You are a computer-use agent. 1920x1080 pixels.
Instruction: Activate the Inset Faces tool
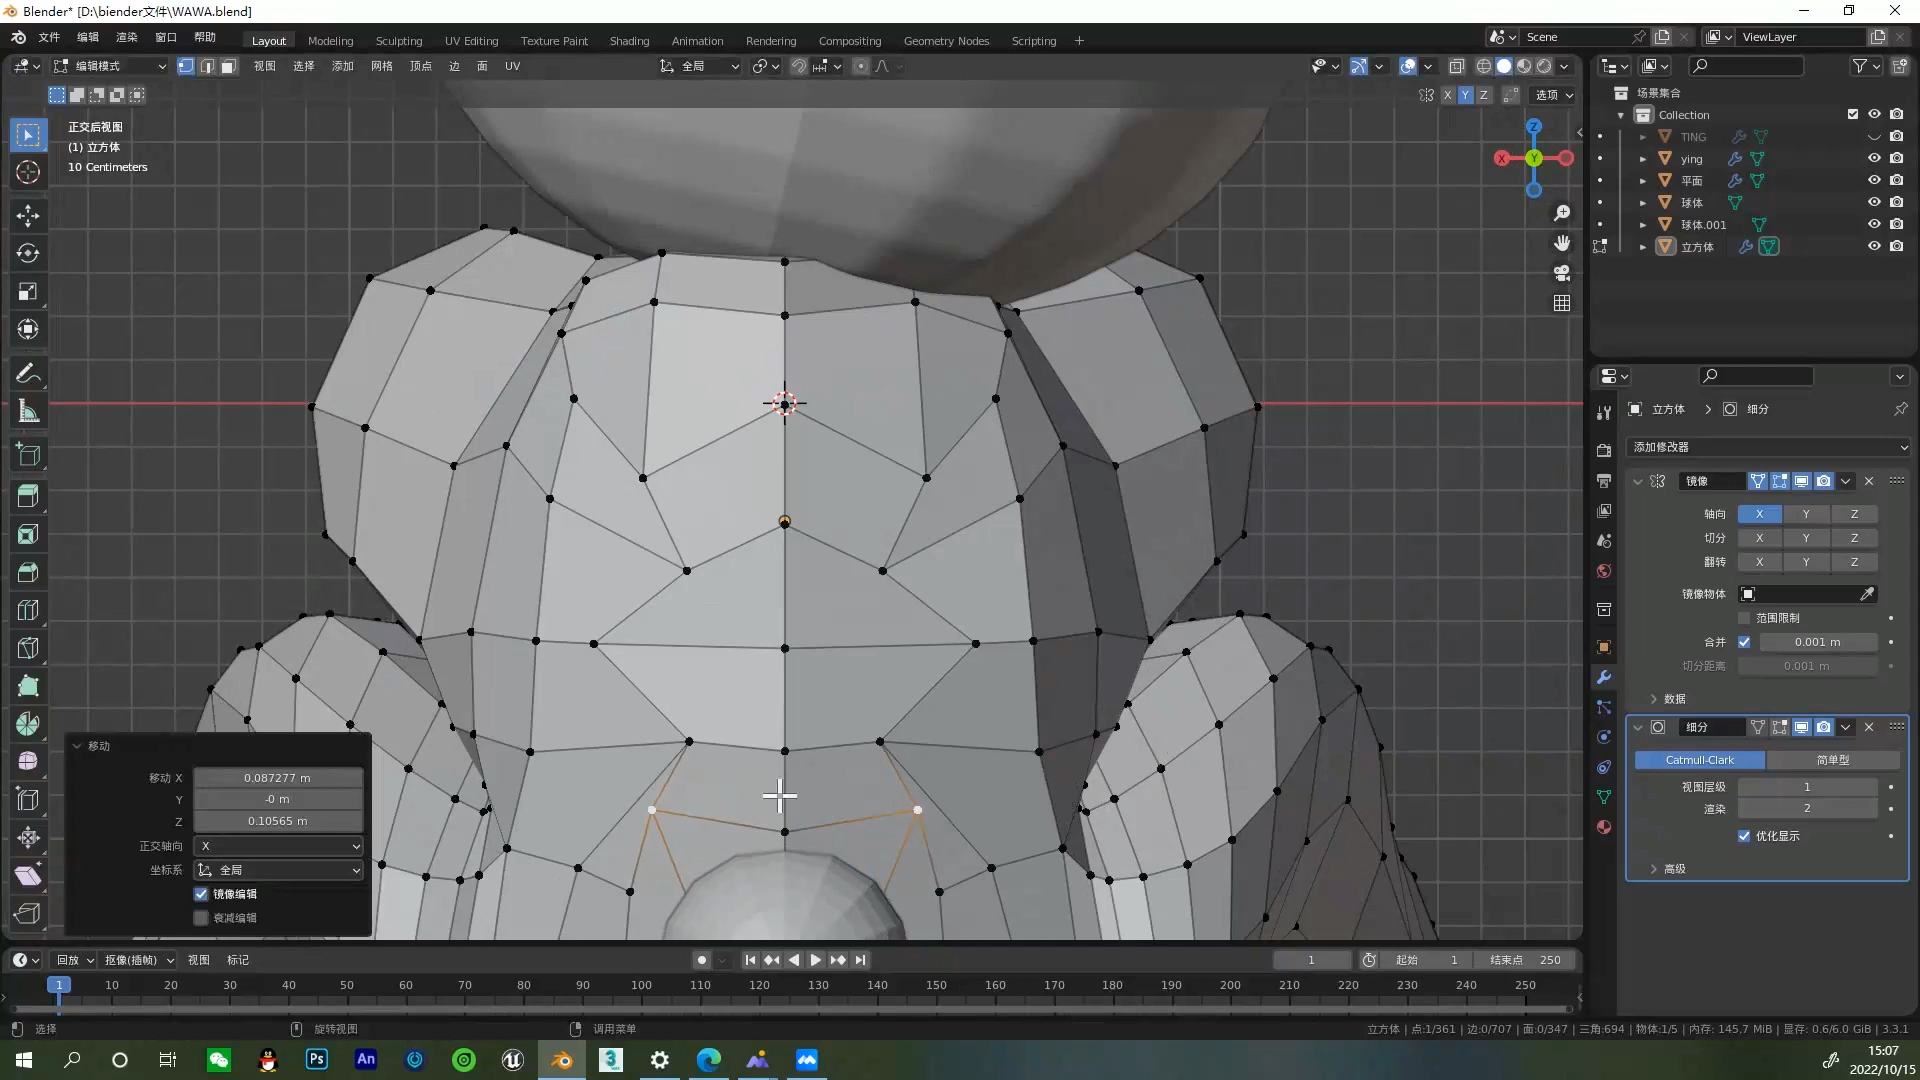[x=28, y=534]
